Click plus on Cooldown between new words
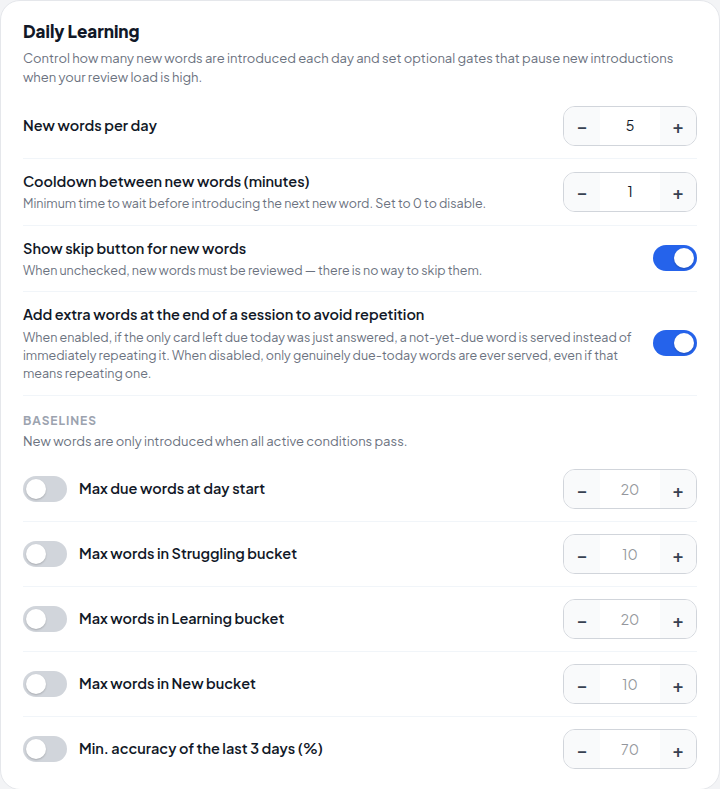Image resolution: width=720 pixels, height=789 pixels. 678,192
